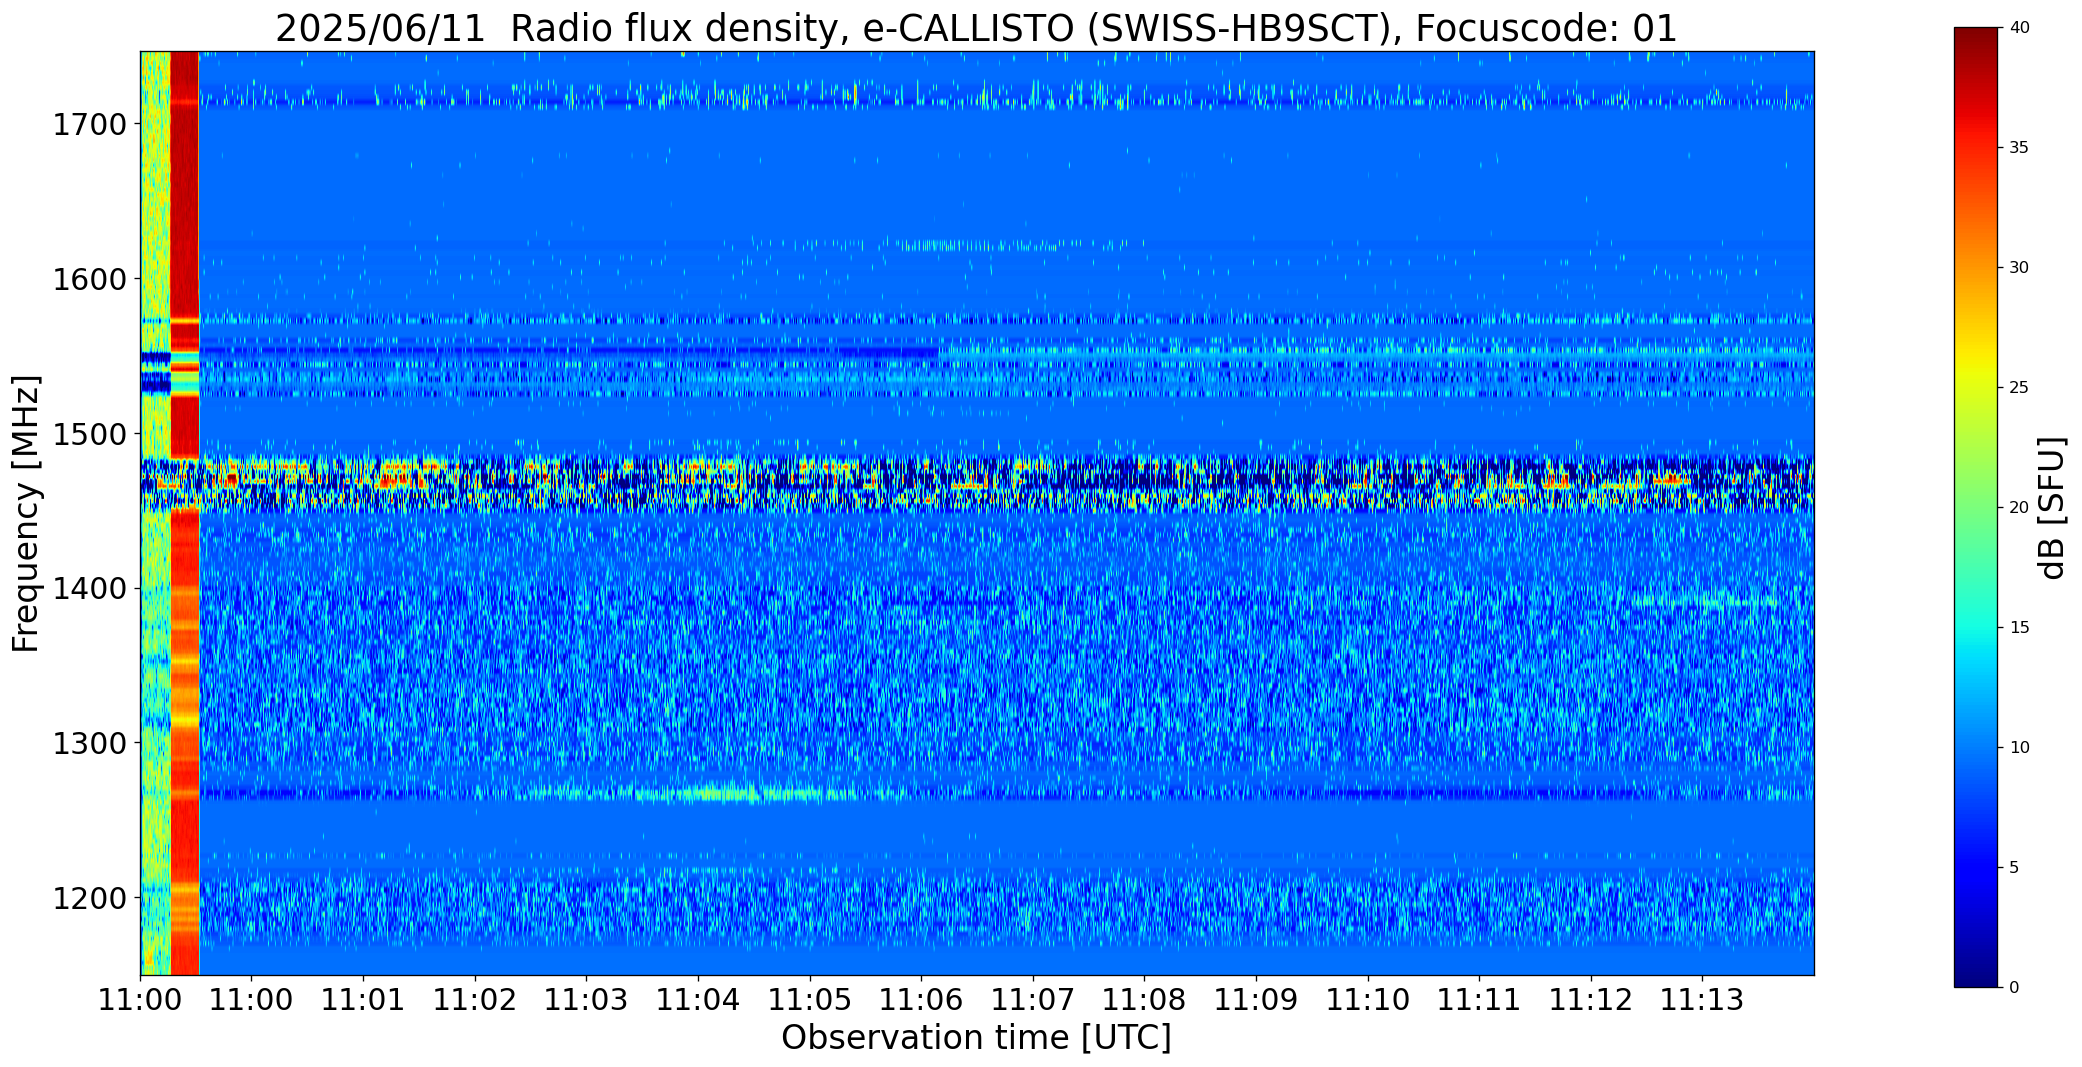Viewport: 2082px width, 1067px height.
Task: Click the 'dB [SFU]' colorbar label
Action: 2052,508
